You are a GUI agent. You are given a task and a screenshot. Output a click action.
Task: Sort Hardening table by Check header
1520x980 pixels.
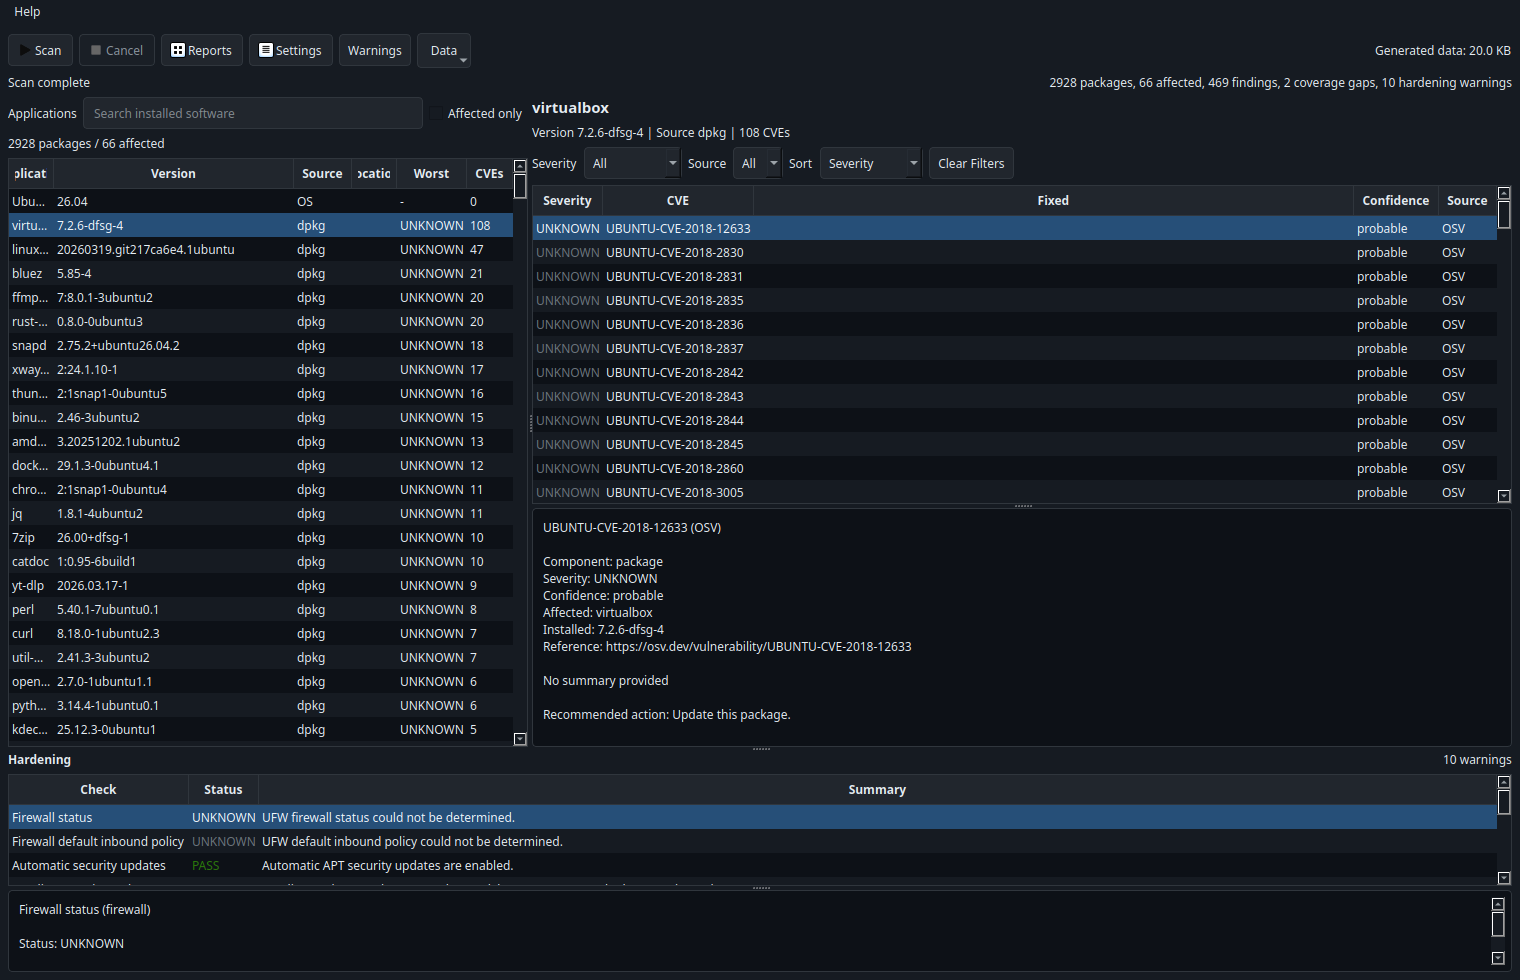point(98,789)
